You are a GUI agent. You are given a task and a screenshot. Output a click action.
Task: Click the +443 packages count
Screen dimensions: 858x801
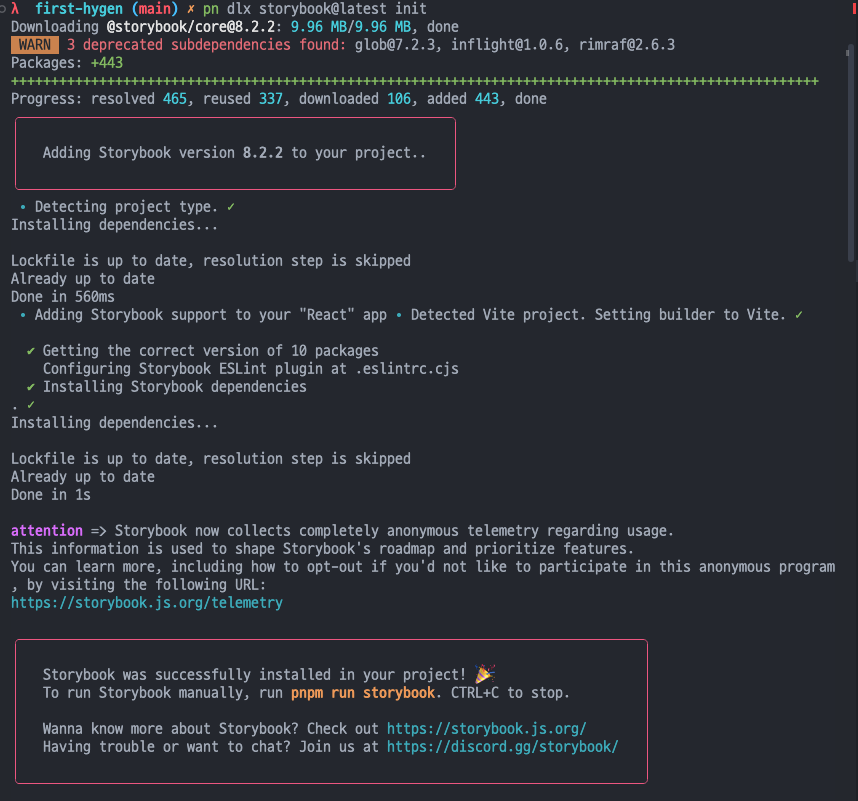(110, 63)
